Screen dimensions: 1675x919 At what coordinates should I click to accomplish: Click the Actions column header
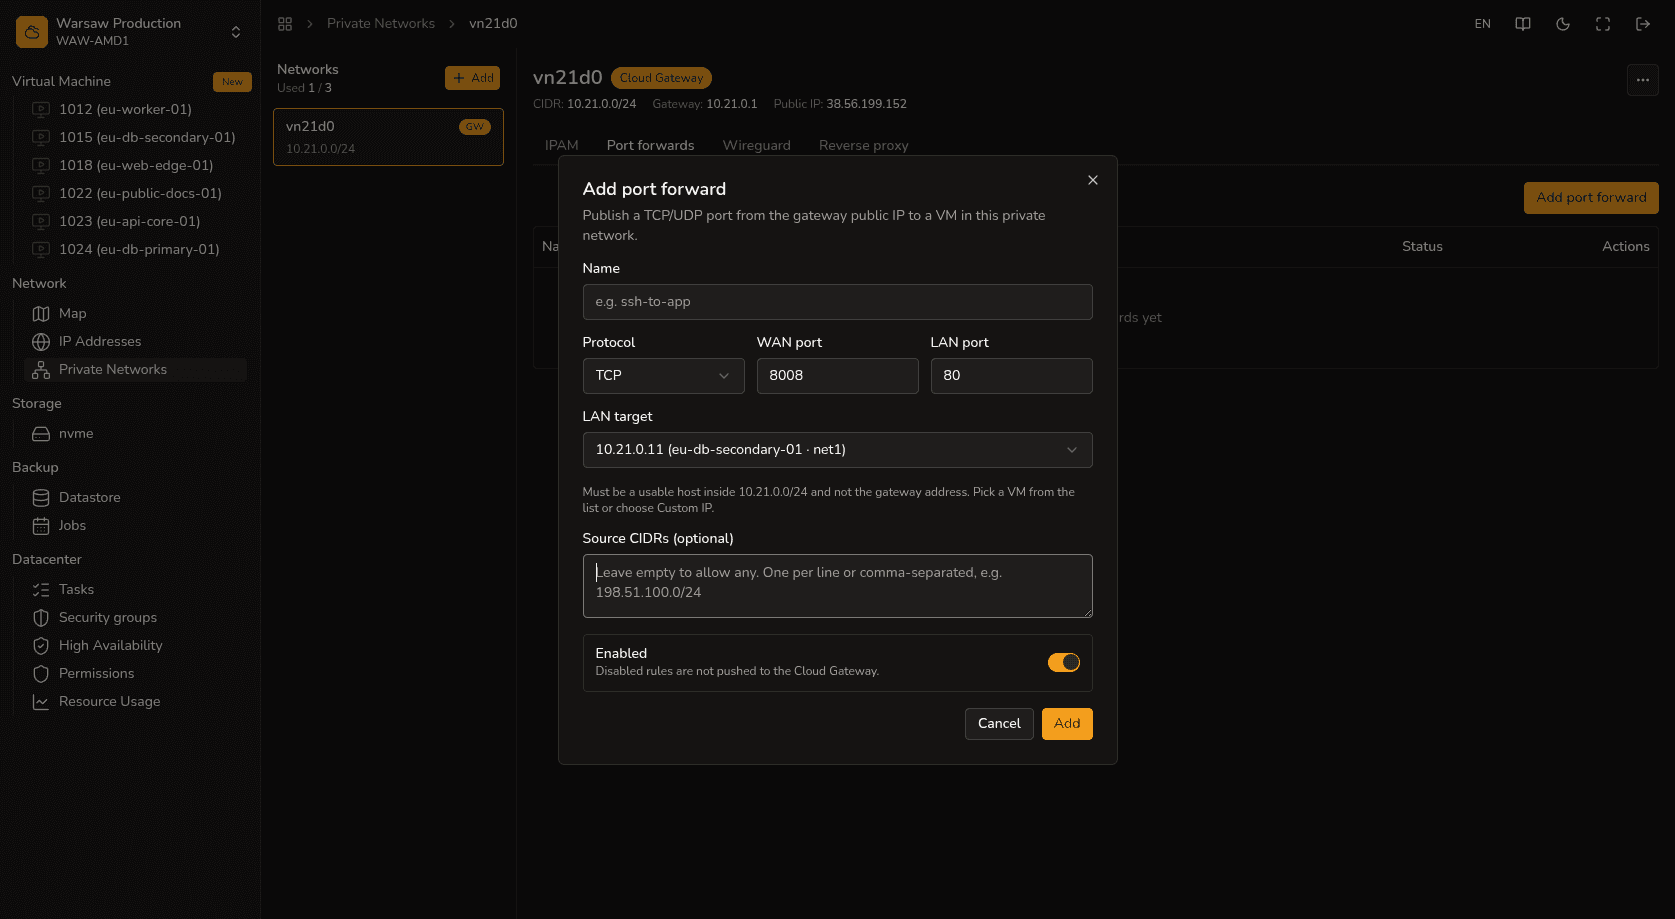coord(1626,246)
